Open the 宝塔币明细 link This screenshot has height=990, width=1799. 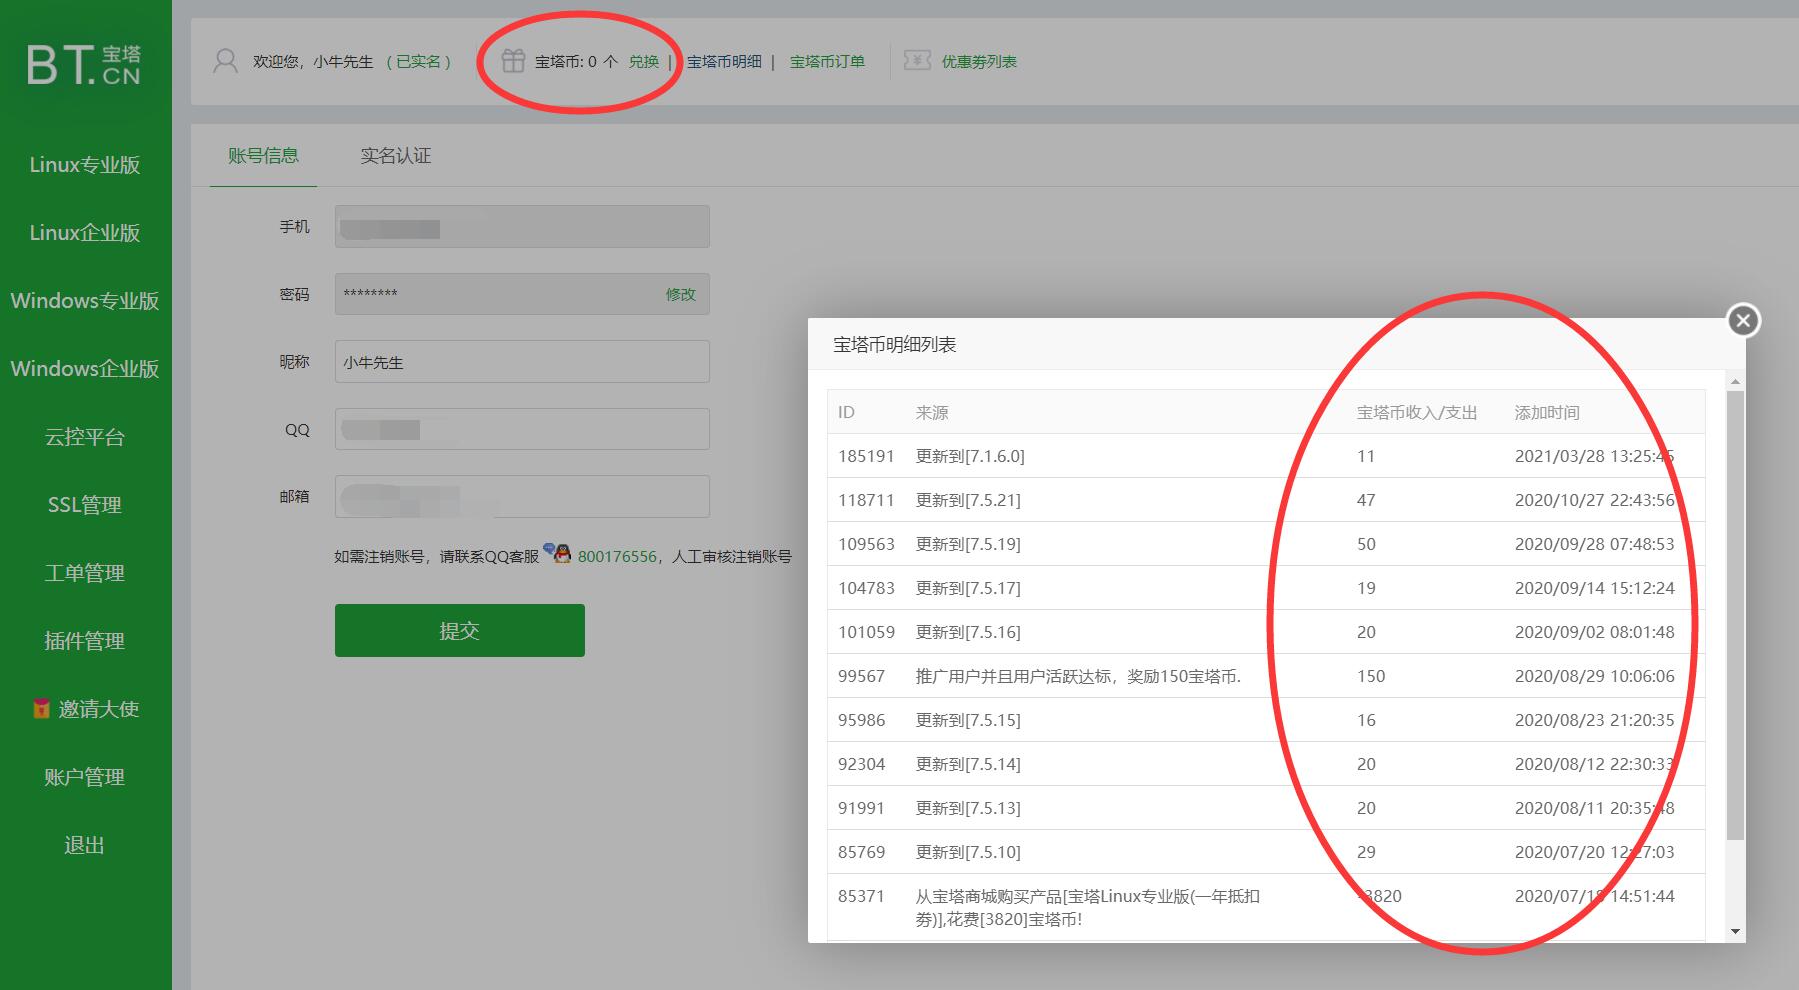tap(724, 61)
